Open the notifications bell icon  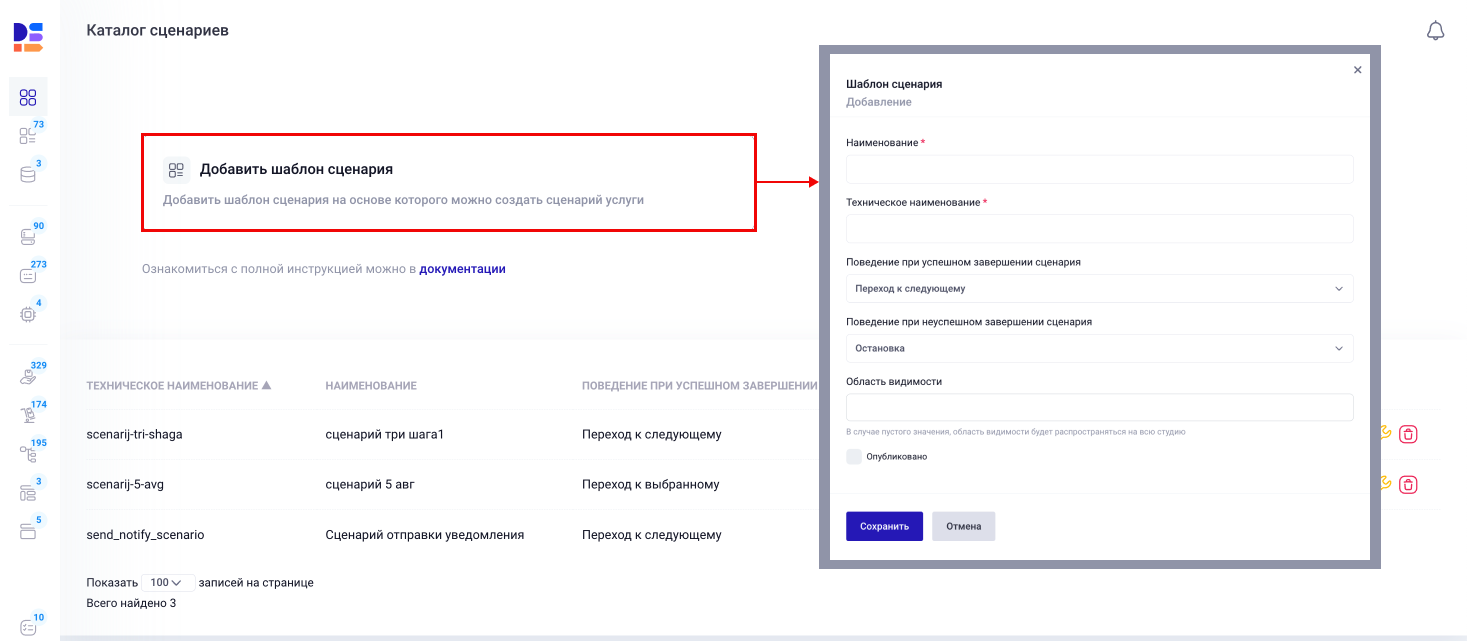pos(1436,31)
